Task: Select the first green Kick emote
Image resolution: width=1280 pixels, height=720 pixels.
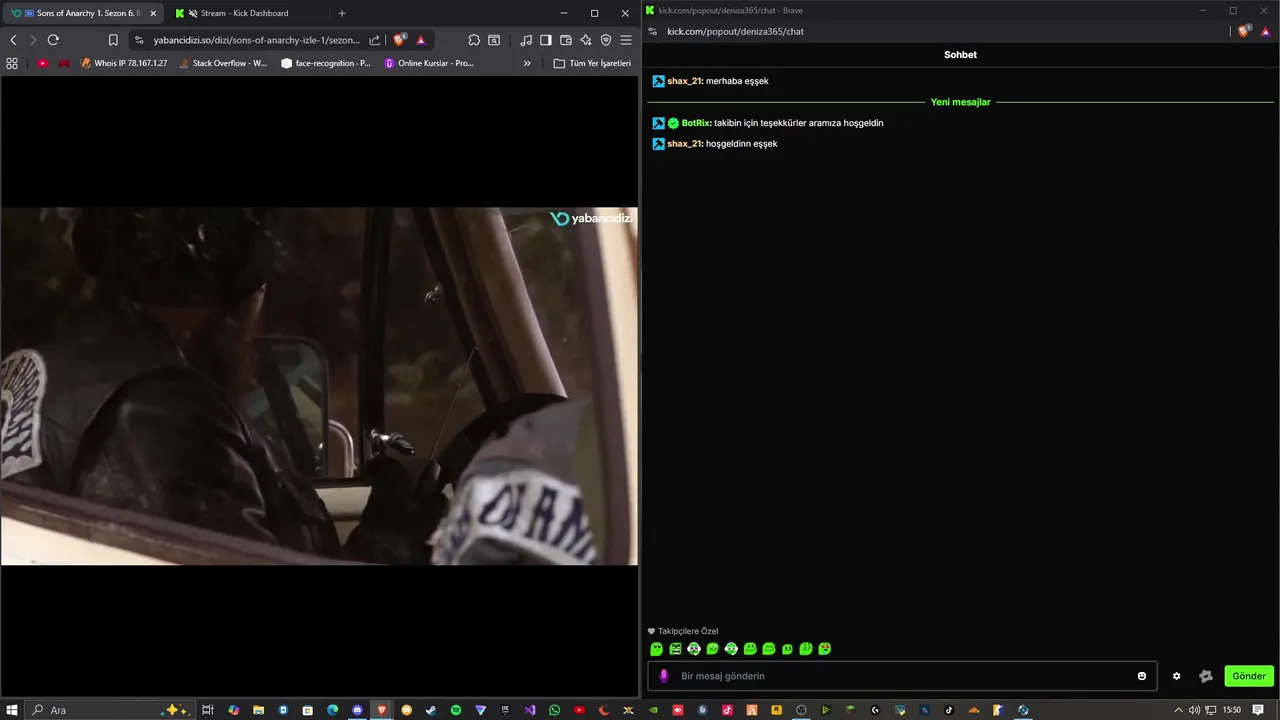Action: [657, 649]
